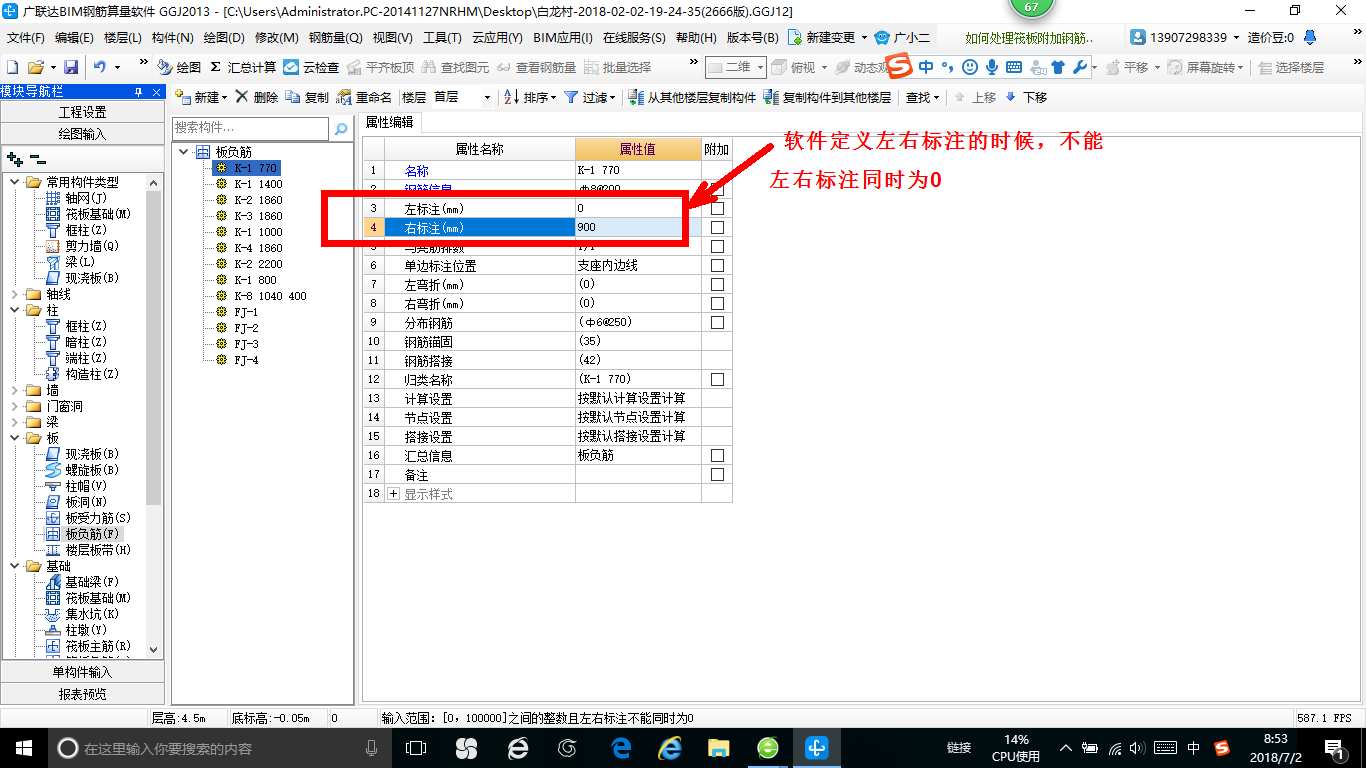Expand 门窗洞 node in navigation tree

14,406
